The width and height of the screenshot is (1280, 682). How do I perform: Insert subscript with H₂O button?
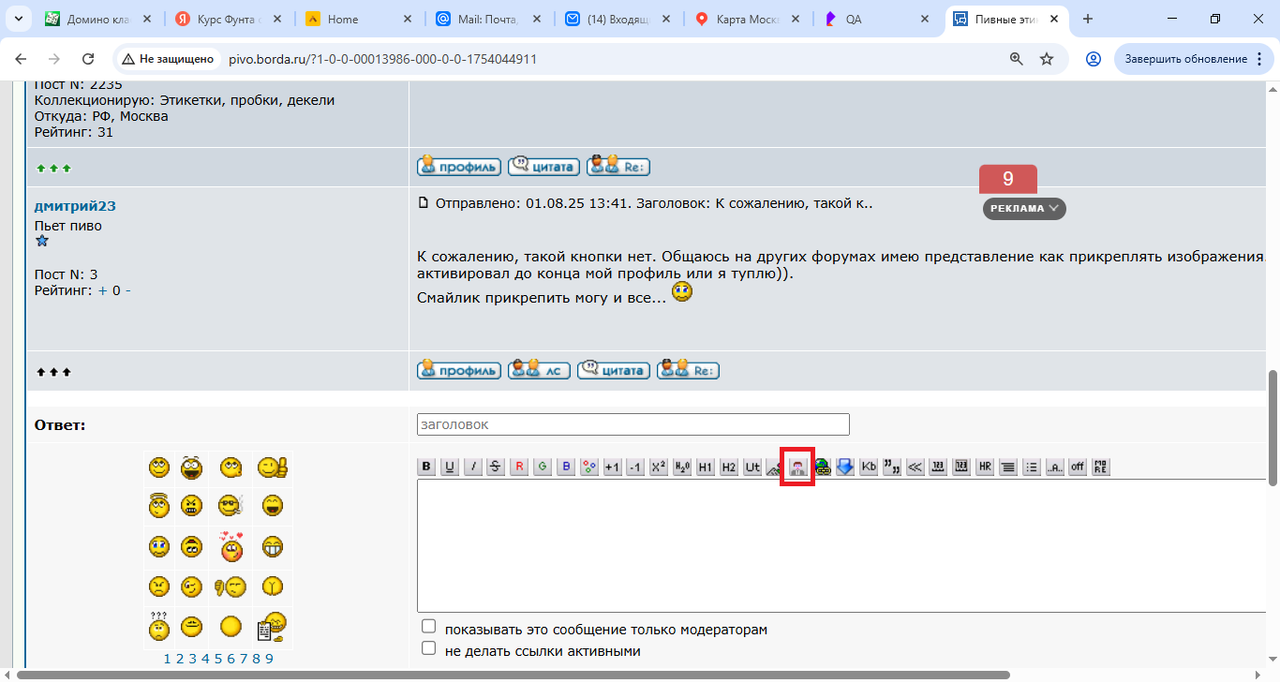tap(682, 467)
